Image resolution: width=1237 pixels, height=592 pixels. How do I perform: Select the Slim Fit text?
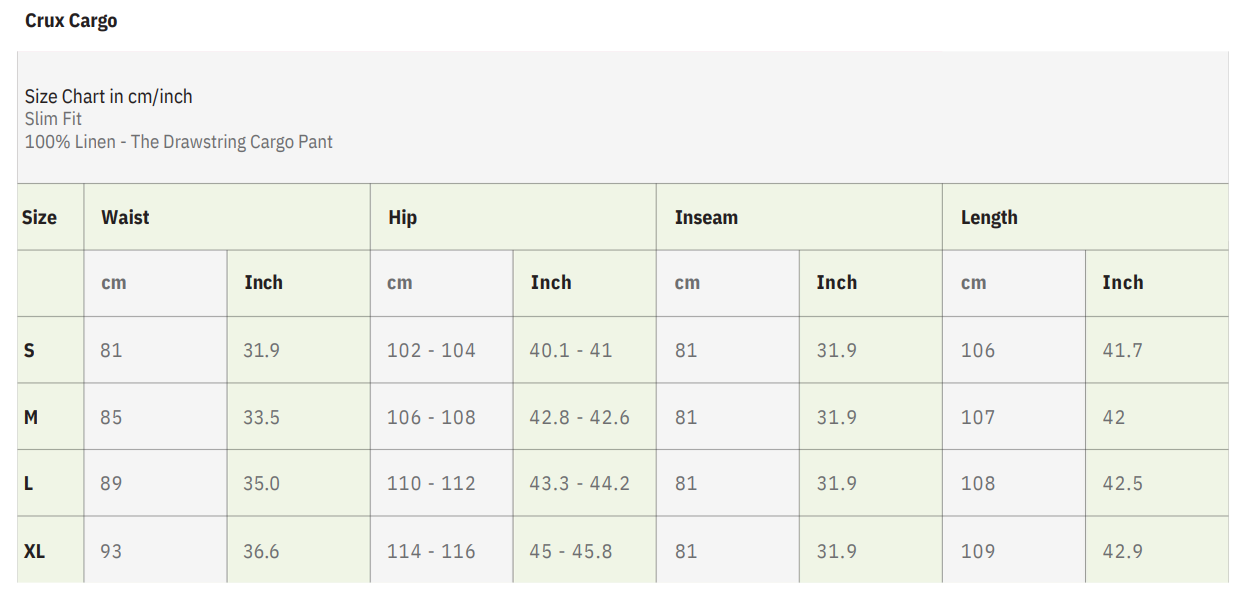pyautogui.click(x=53, y=119)
